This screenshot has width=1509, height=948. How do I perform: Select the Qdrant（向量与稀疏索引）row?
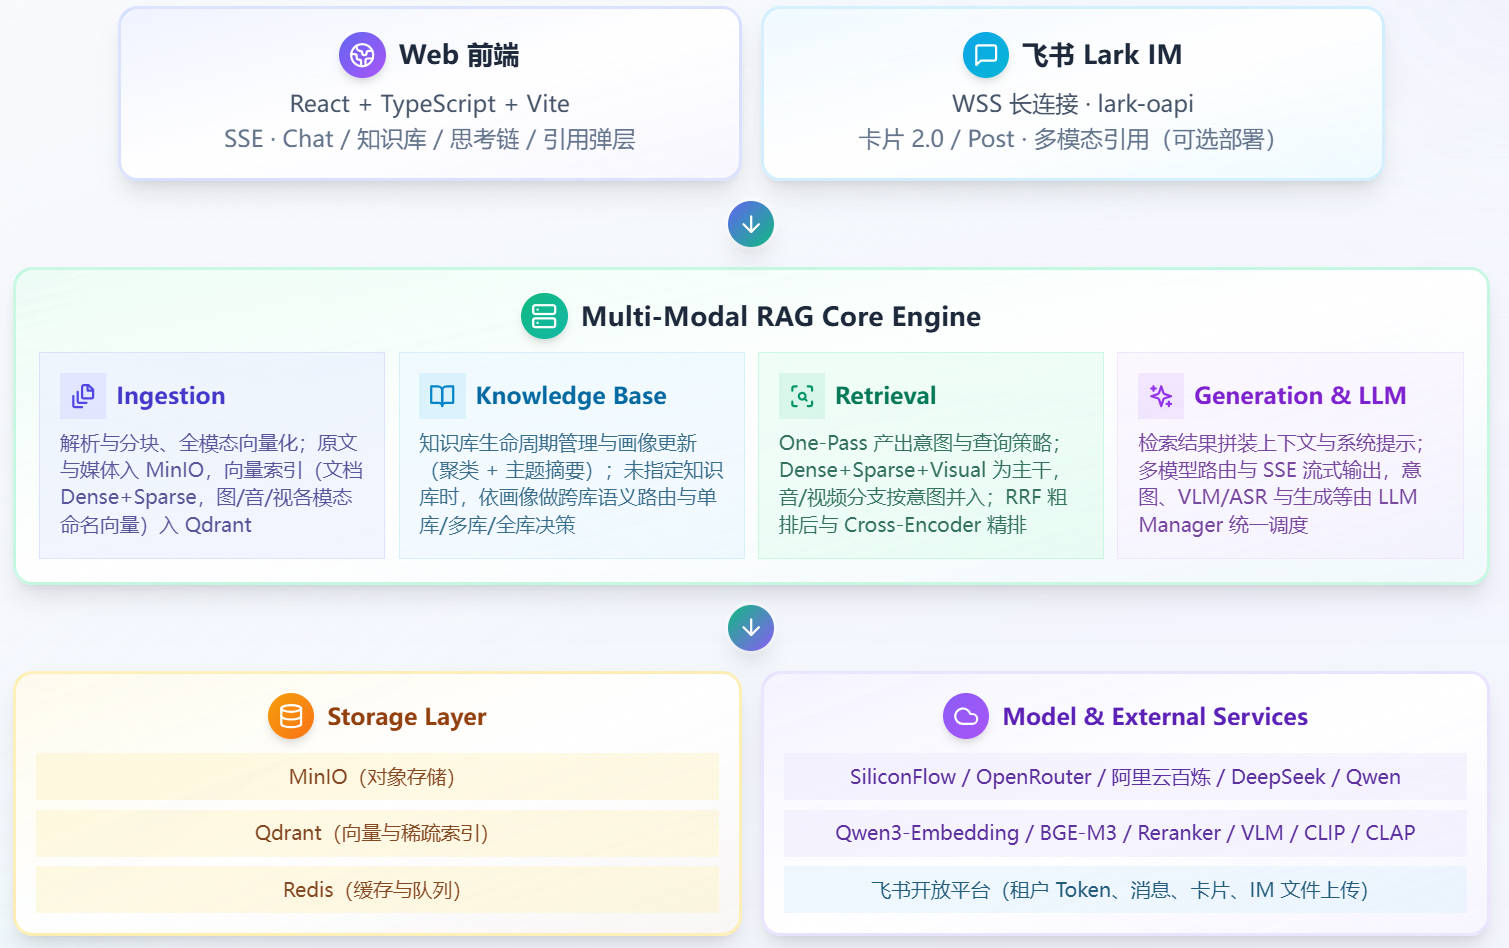pyautogui.click(x=377, y=833)
